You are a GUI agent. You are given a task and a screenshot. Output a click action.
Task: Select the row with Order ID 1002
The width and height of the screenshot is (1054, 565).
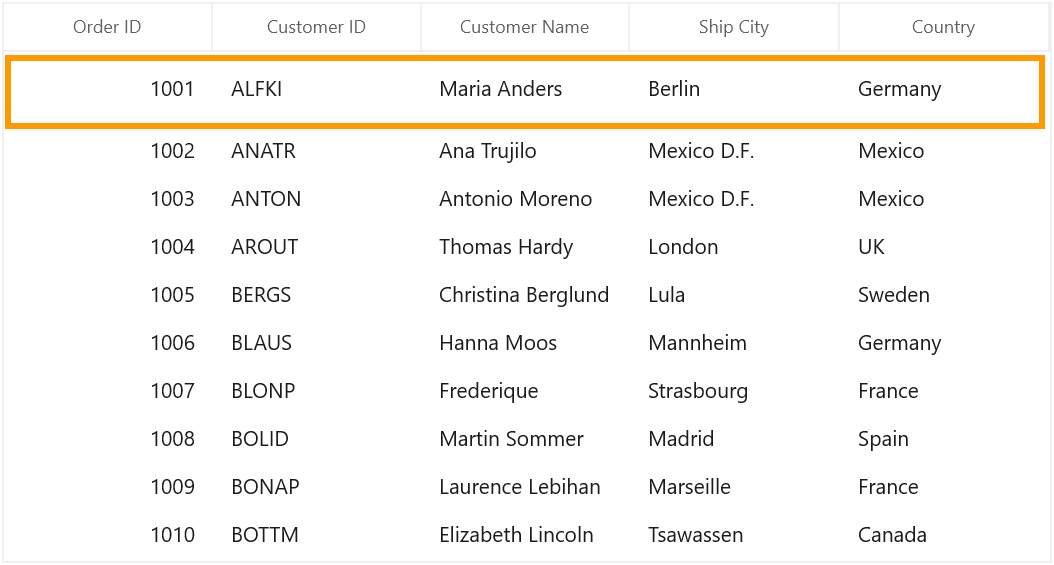pos(526,150)
